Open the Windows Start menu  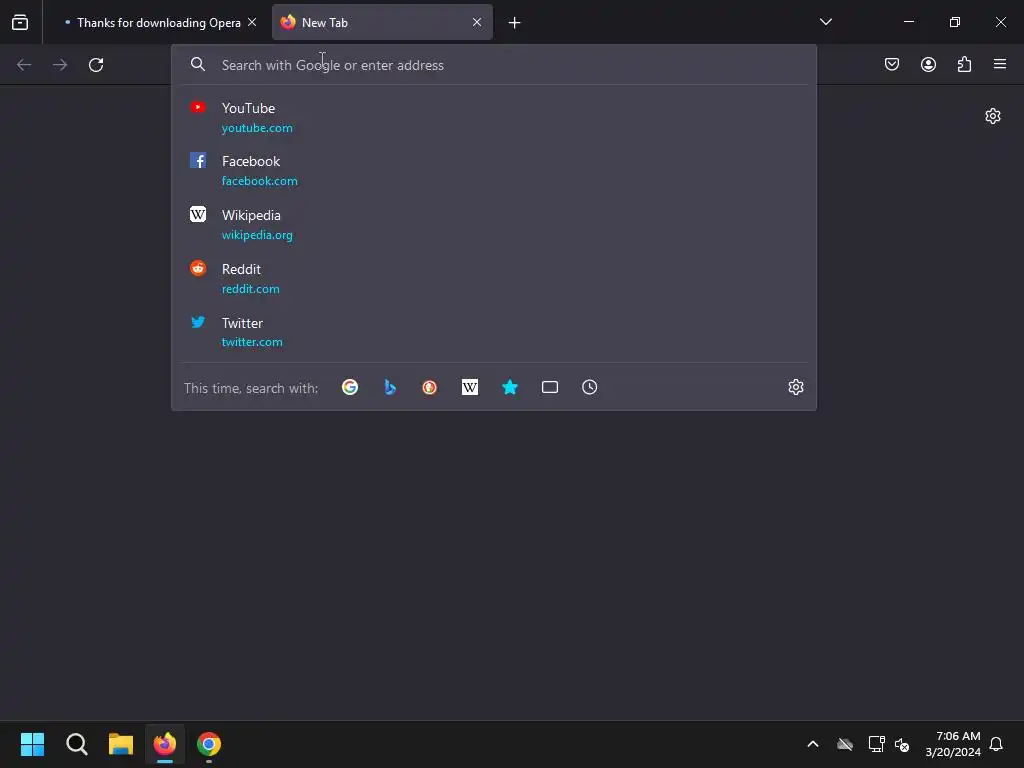33,744
